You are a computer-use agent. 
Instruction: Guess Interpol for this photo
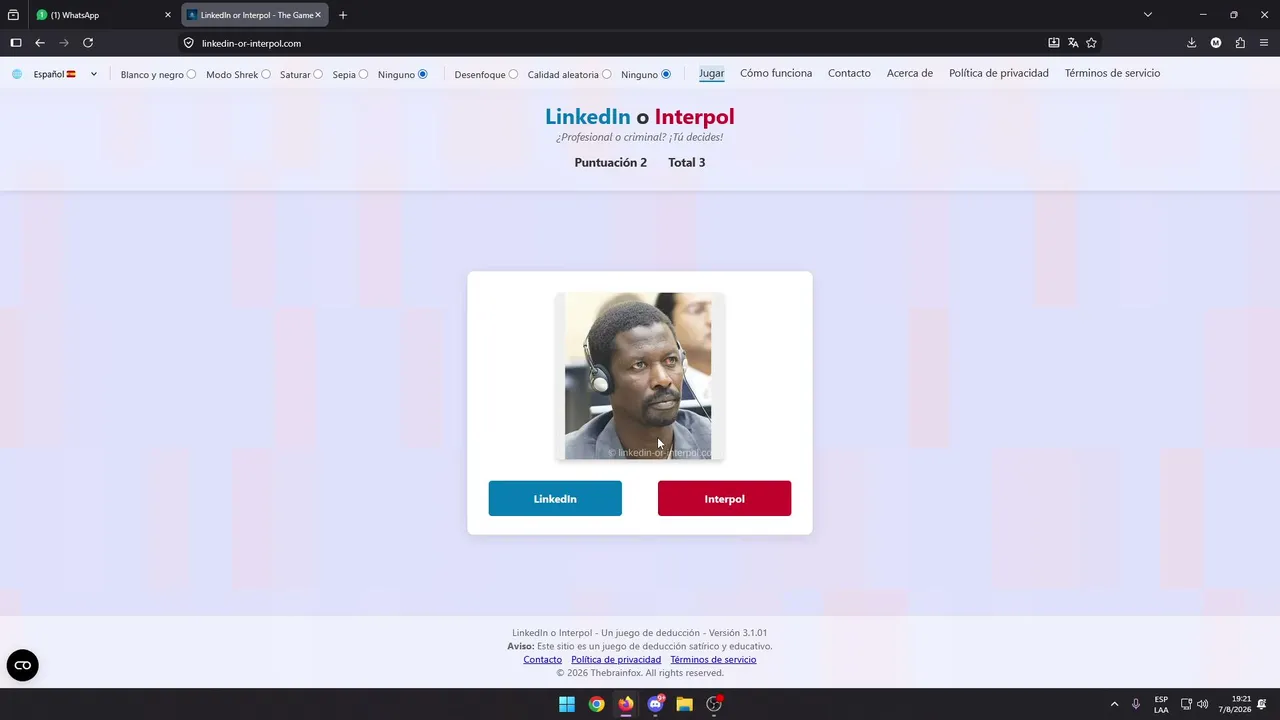point(724,498)
